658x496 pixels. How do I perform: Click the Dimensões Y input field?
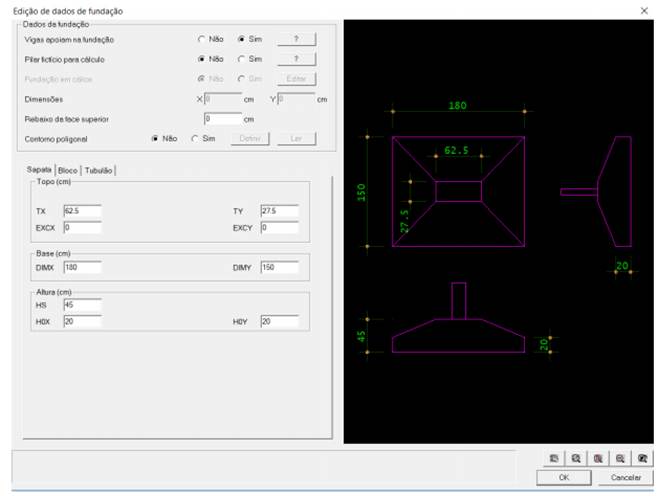click(x=296, y=99)
